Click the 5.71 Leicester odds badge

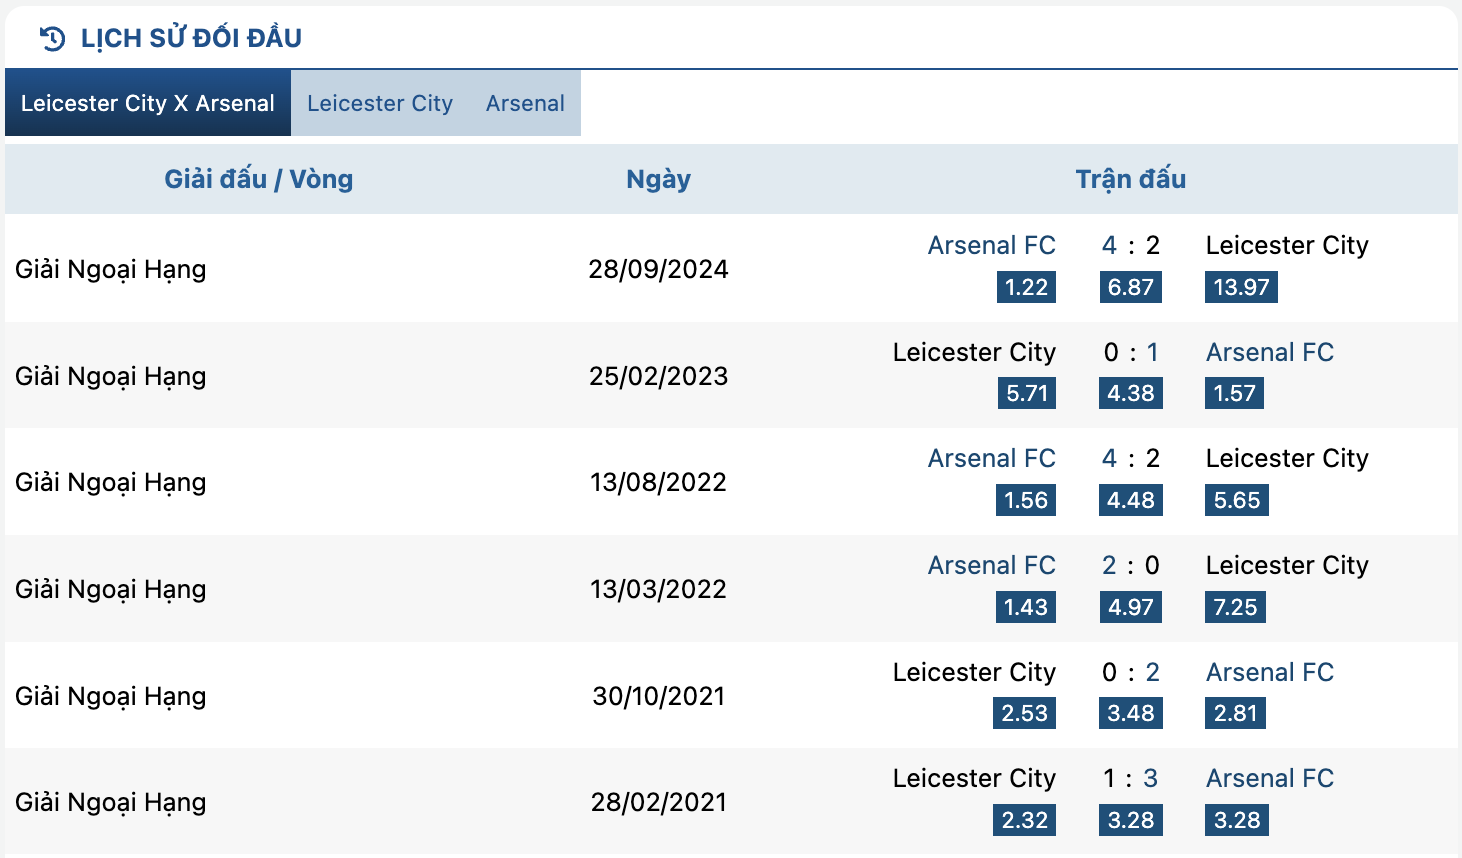pos(1026,393)
